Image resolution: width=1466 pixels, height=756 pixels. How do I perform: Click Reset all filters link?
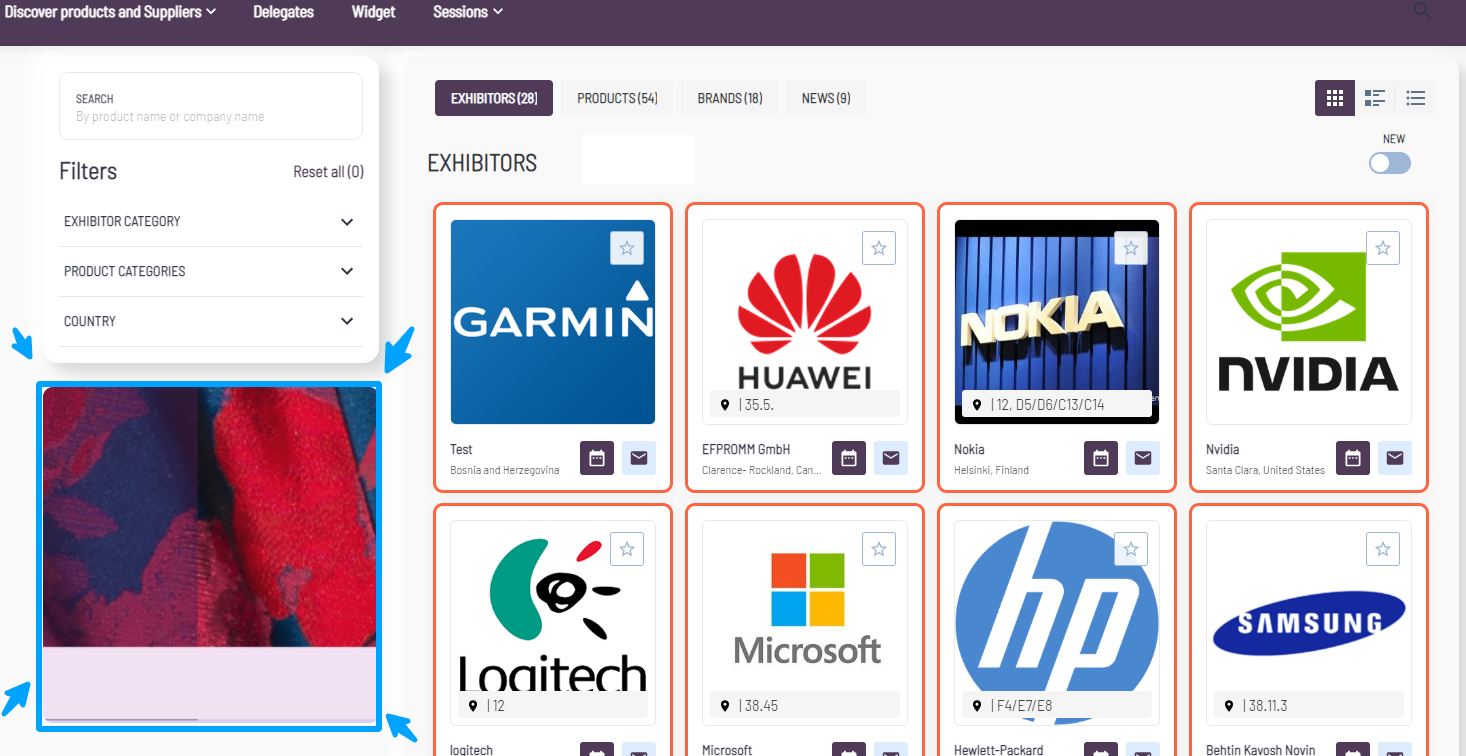coord(328,172)
